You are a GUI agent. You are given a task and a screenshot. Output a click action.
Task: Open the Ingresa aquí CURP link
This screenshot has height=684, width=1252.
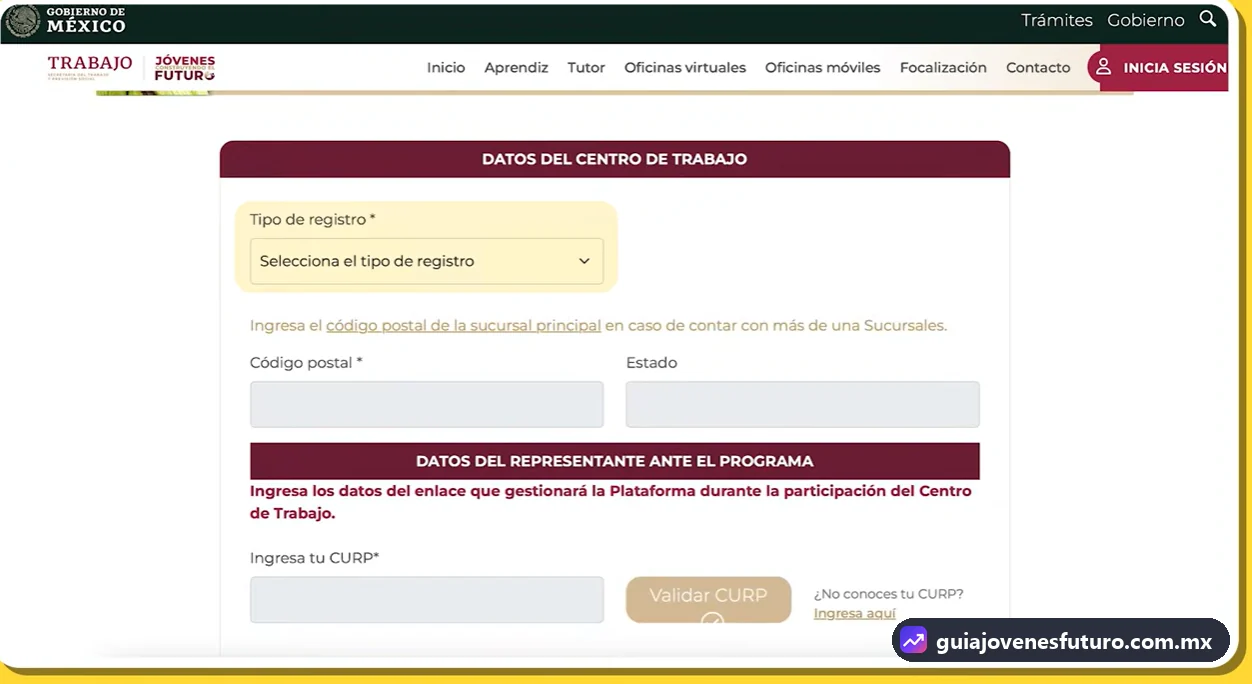[x=855, y=613]
